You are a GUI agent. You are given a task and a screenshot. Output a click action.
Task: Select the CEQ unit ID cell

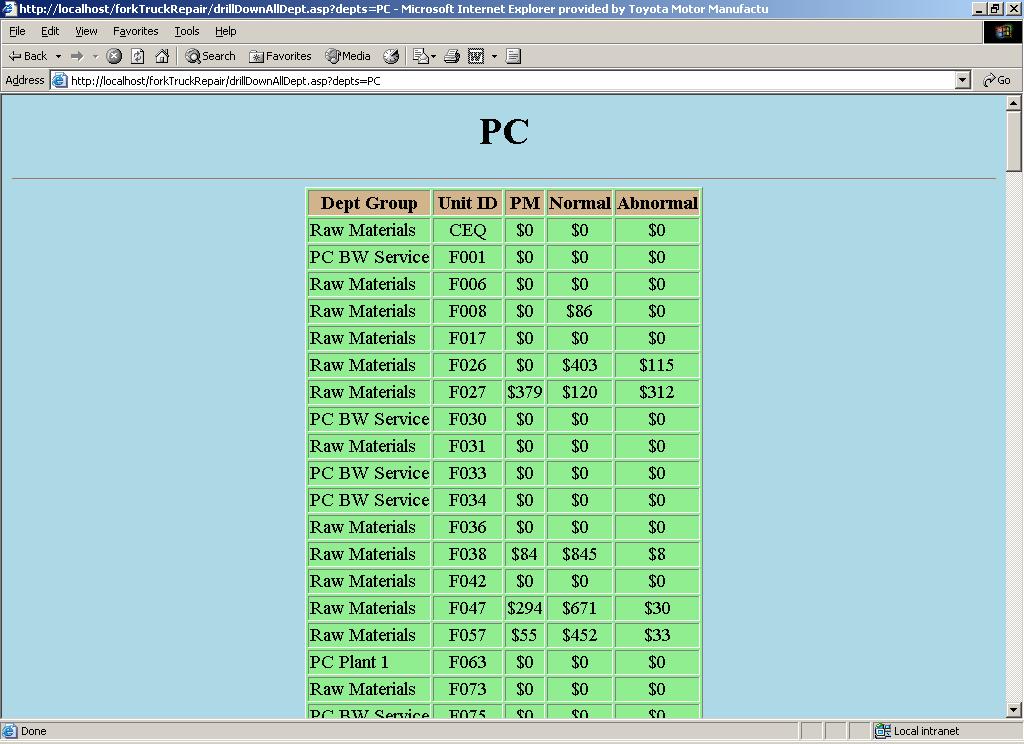click(x=468, y=231)
